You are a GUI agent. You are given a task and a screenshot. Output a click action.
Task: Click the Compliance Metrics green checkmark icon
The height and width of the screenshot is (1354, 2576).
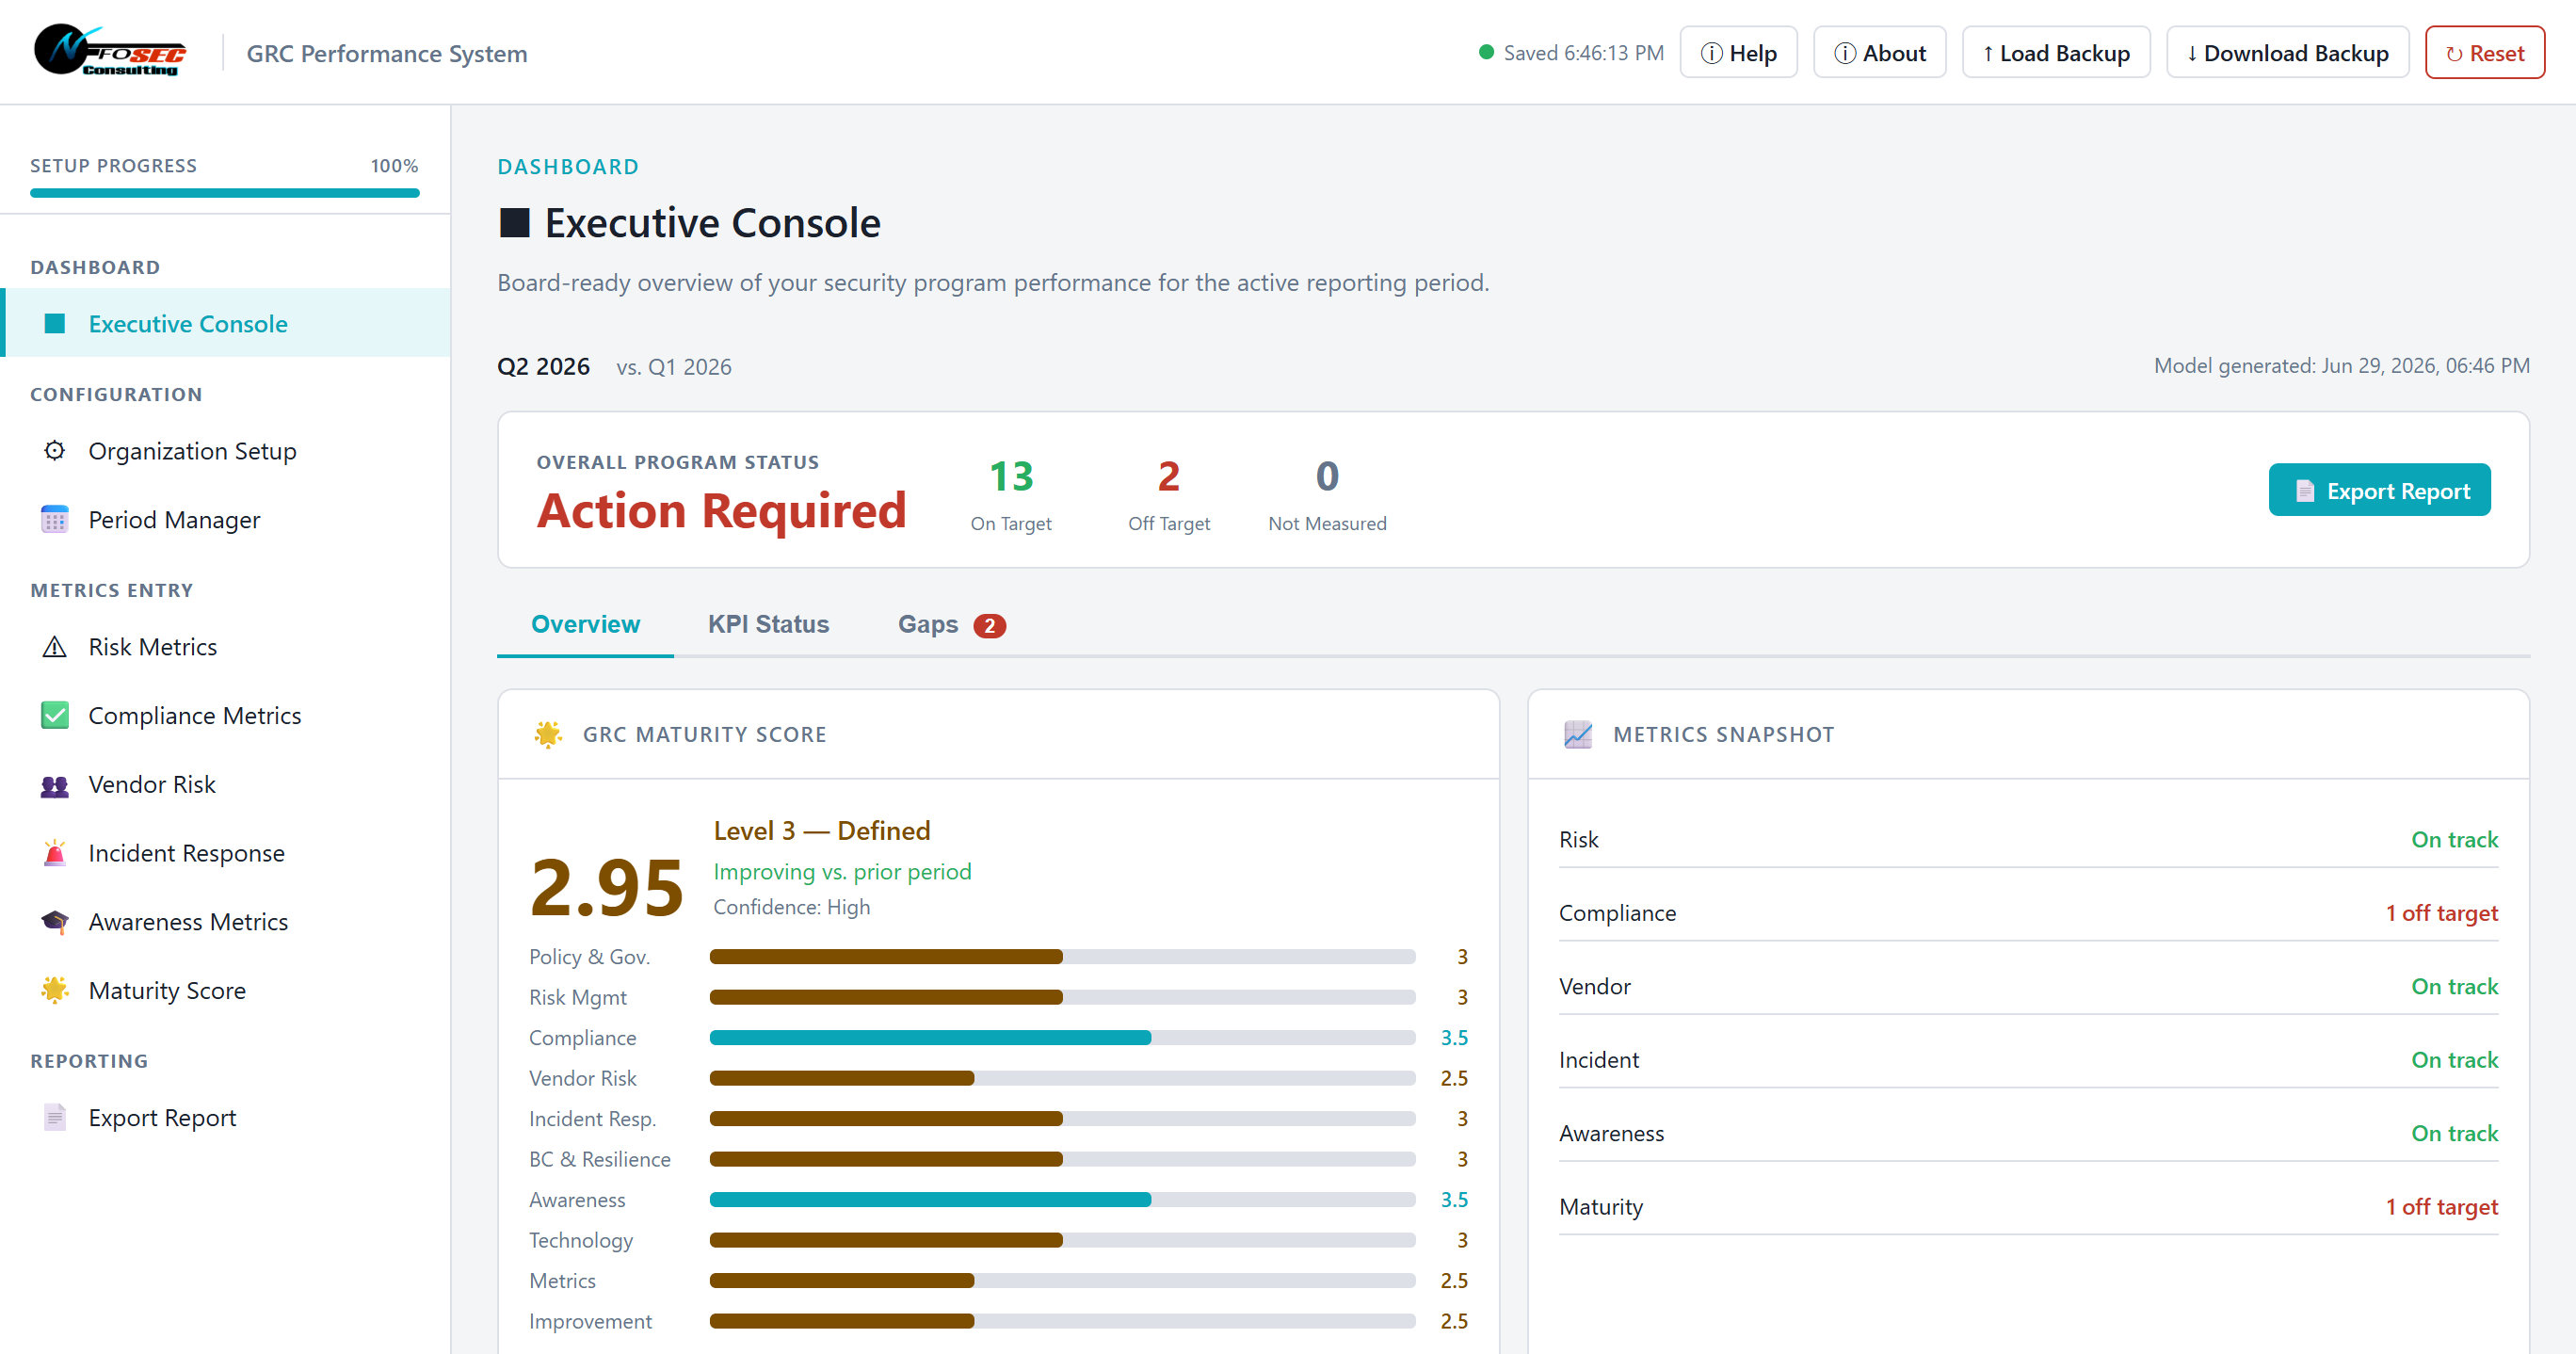click(55, 715)
